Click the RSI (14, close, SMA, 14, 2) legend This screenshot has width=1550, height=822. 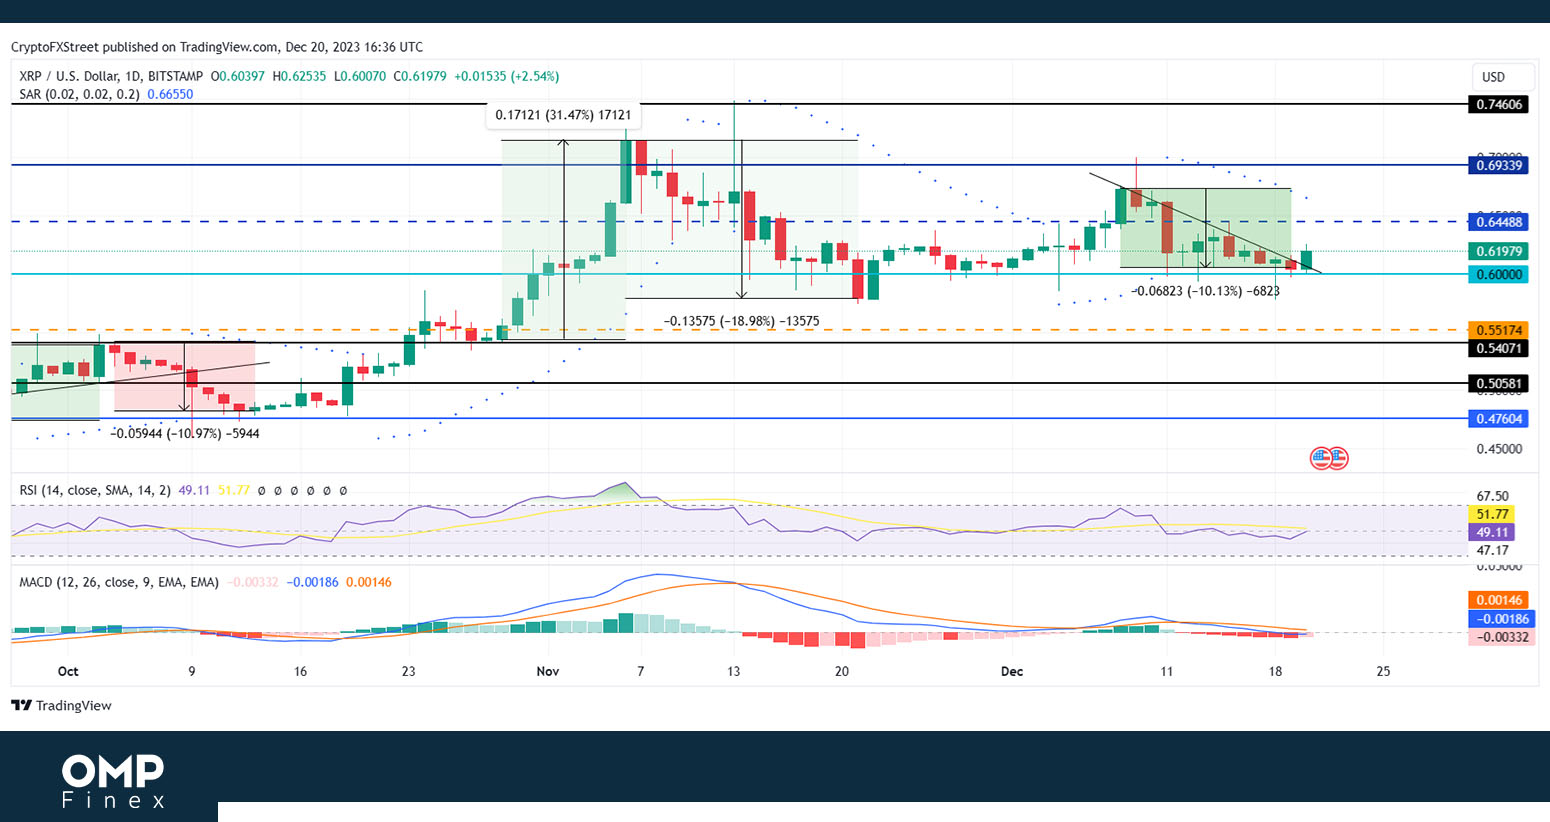point(95,491)
